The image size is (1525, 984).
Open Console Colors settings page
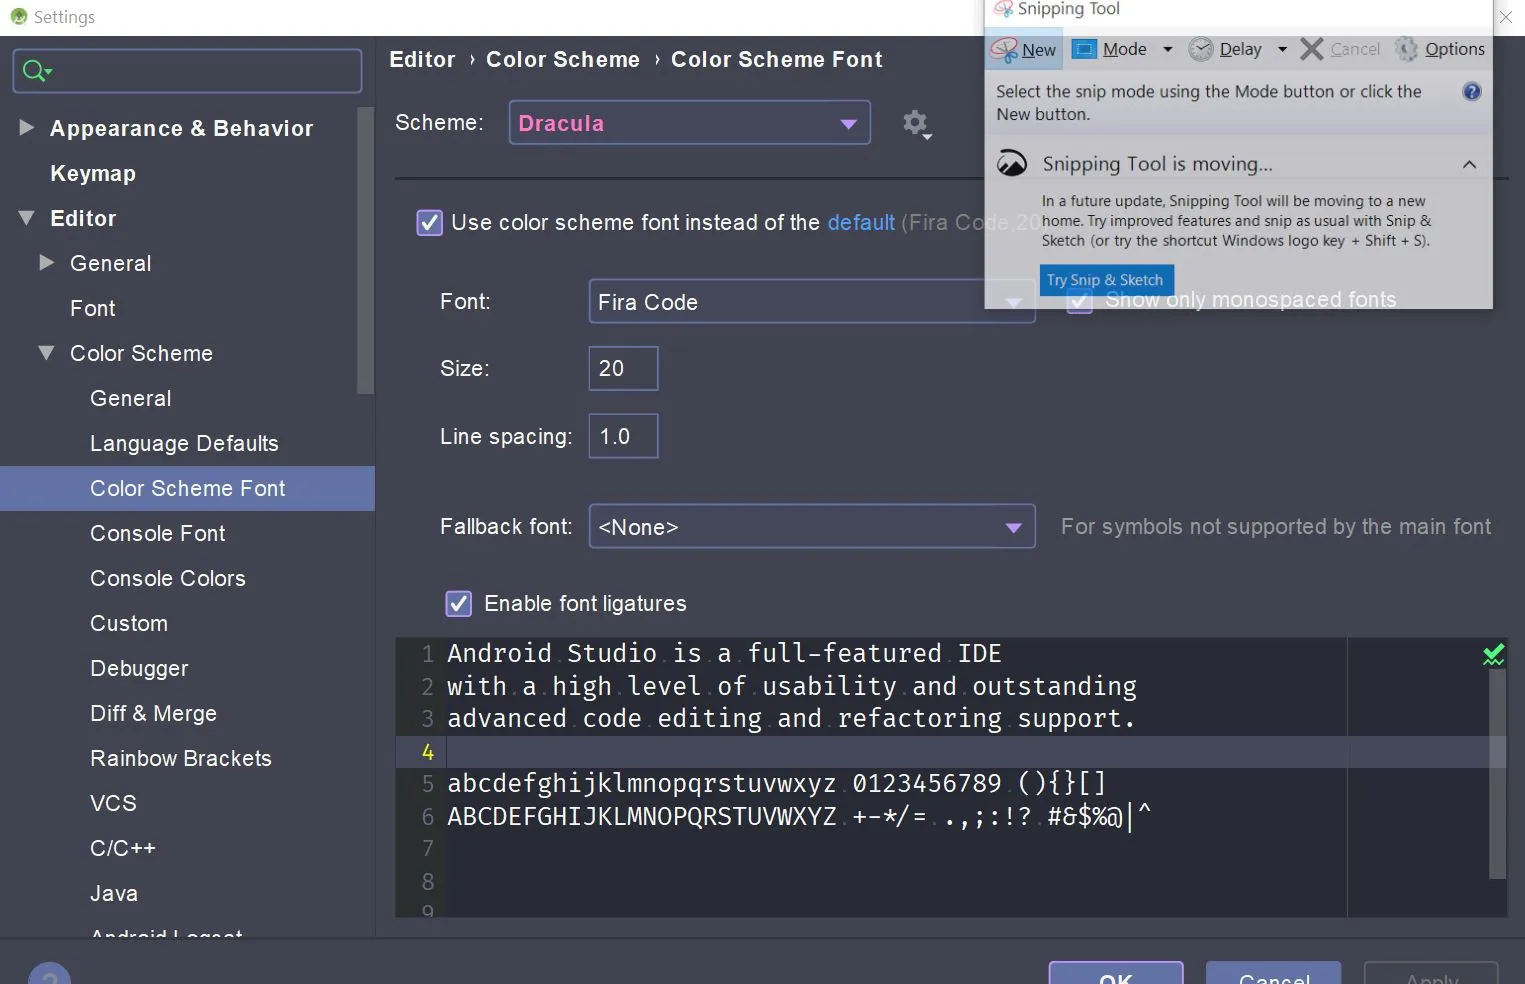[168, 579]
